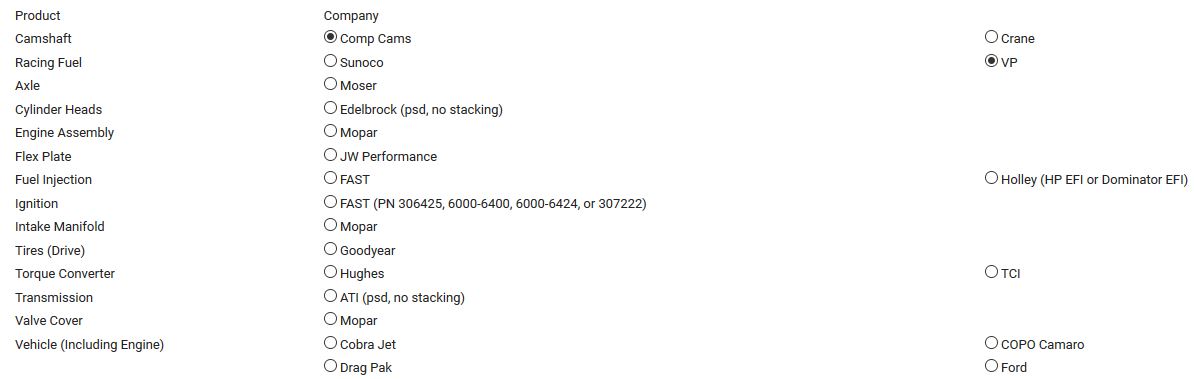
Task: Choose Crane as Camshaft company
Action: [991, 37]
